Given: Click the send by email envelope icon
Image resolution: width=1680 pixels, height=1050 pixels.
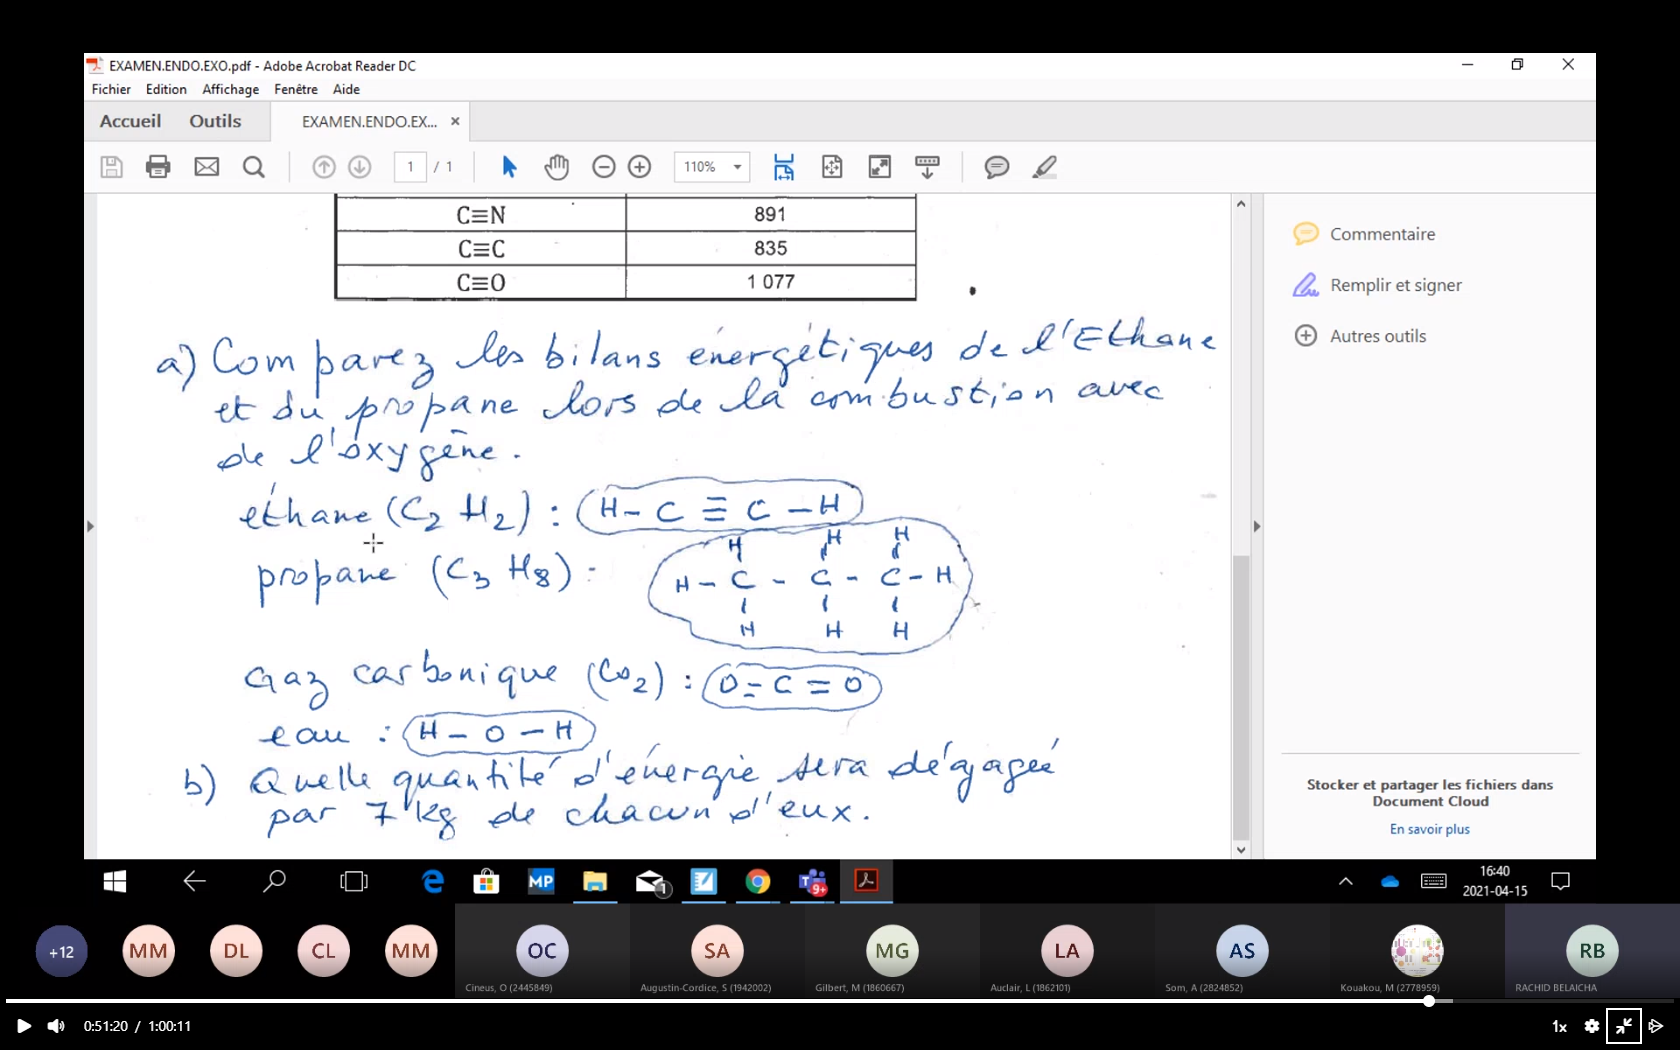Looking at the screenshot, I should (207, 167).
